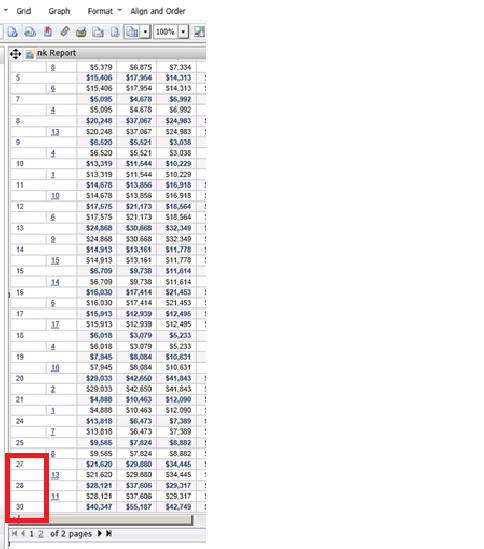
Task: Go to previous page arrow in pager
Action: pyautogui.click(x=23, y=533)
